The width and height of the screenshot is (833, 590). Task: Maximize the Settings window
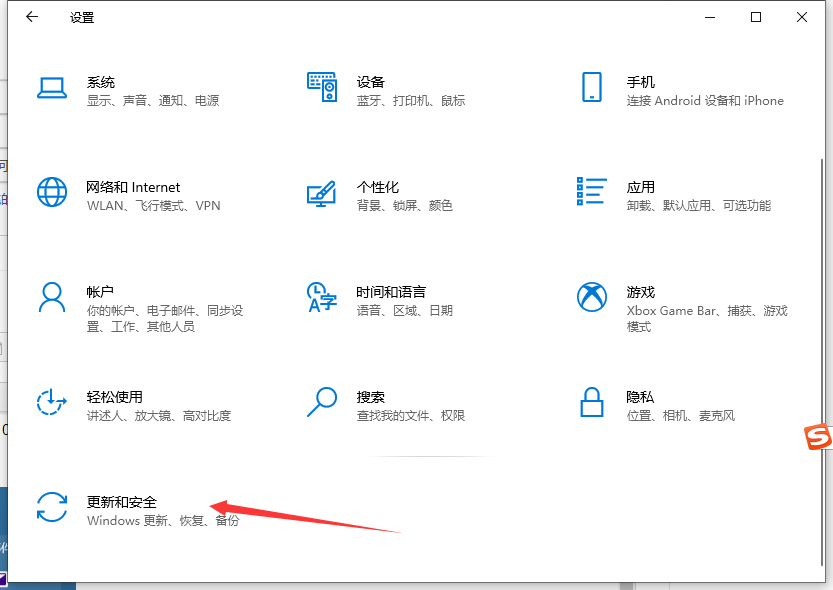coord(756,17)
